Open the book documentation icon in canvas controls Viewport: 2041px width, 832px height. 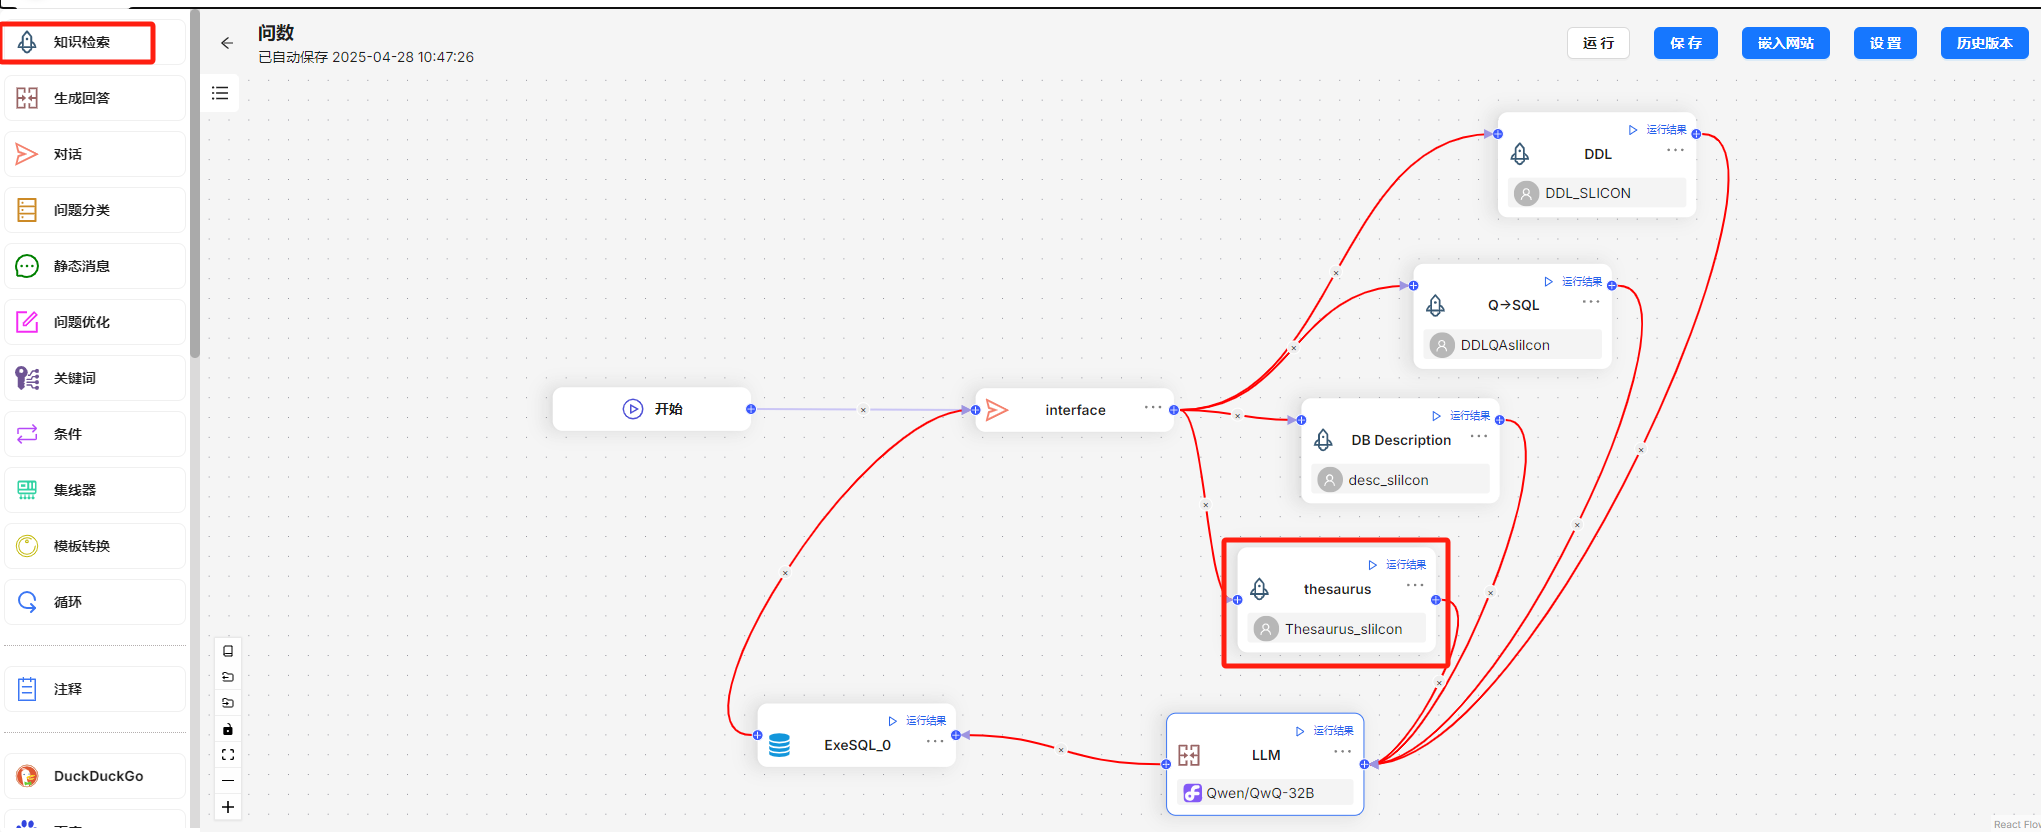228,651
